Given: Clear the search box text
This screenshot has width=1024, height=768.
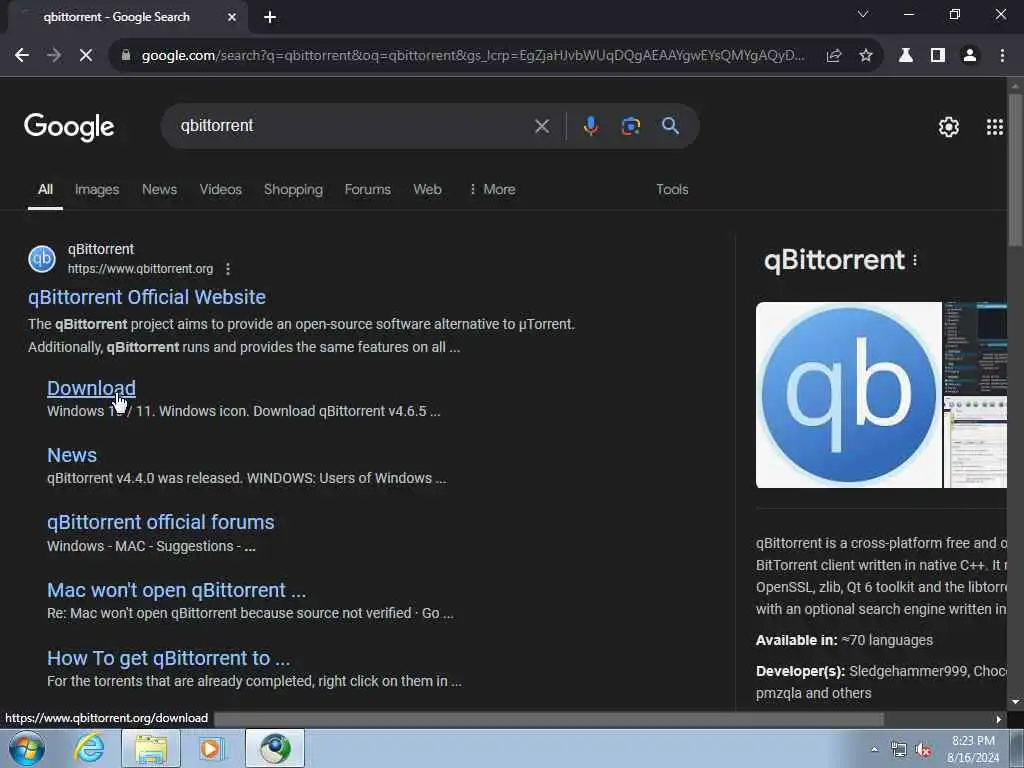Looking at the screenshot, I should point(542,126).
